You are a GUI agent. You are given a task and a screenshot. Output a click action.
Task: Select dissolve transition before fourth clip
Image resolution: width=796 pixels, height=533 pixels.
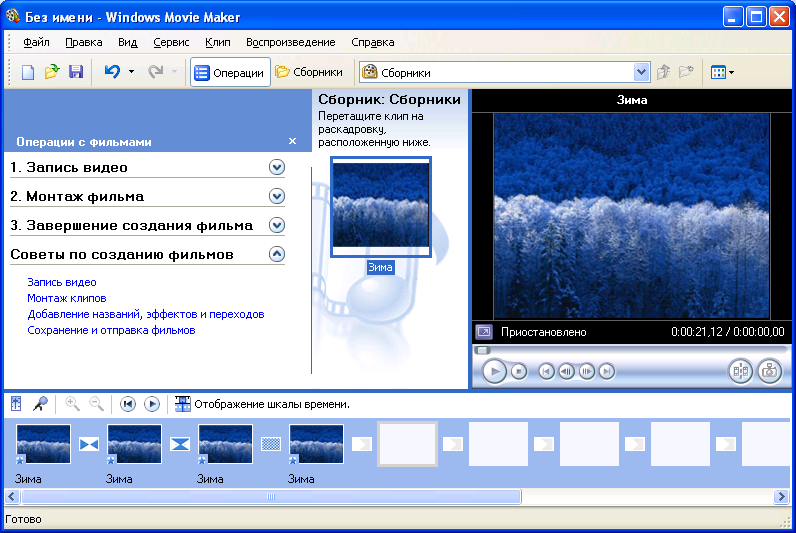coord(271,445)
